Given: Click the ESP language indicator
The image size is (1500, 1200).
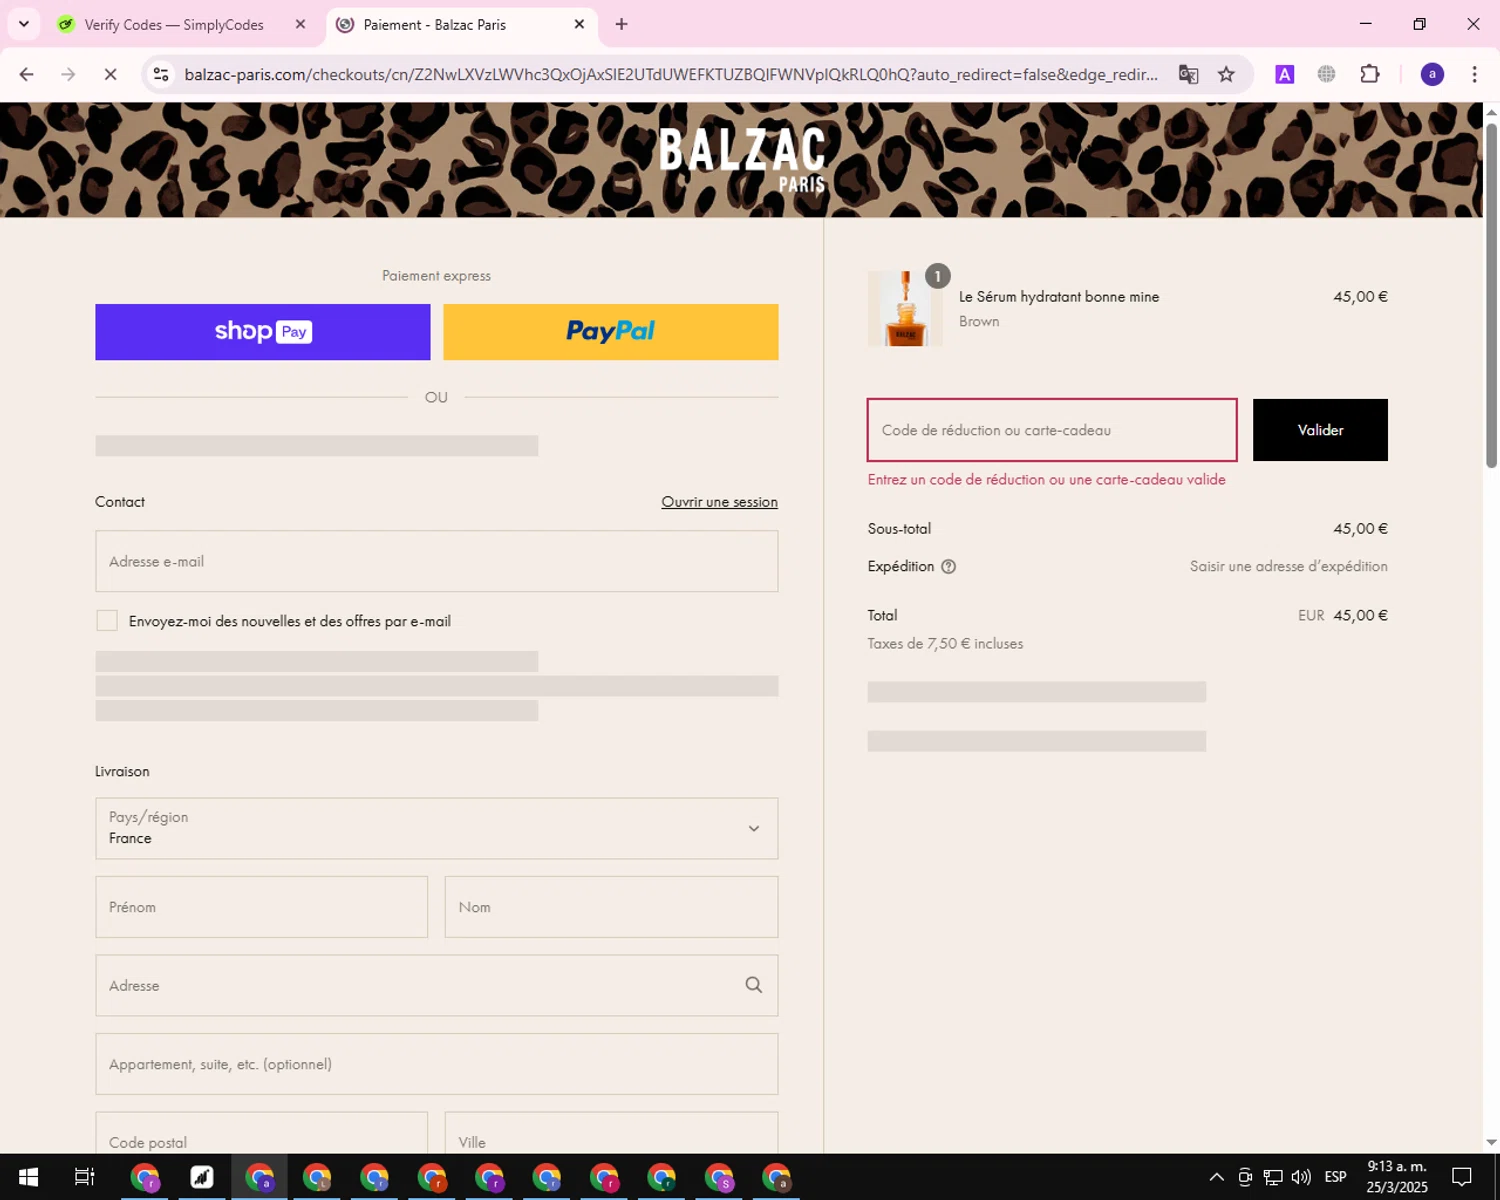Looking at the screenshot, I should (1335, 1177).
